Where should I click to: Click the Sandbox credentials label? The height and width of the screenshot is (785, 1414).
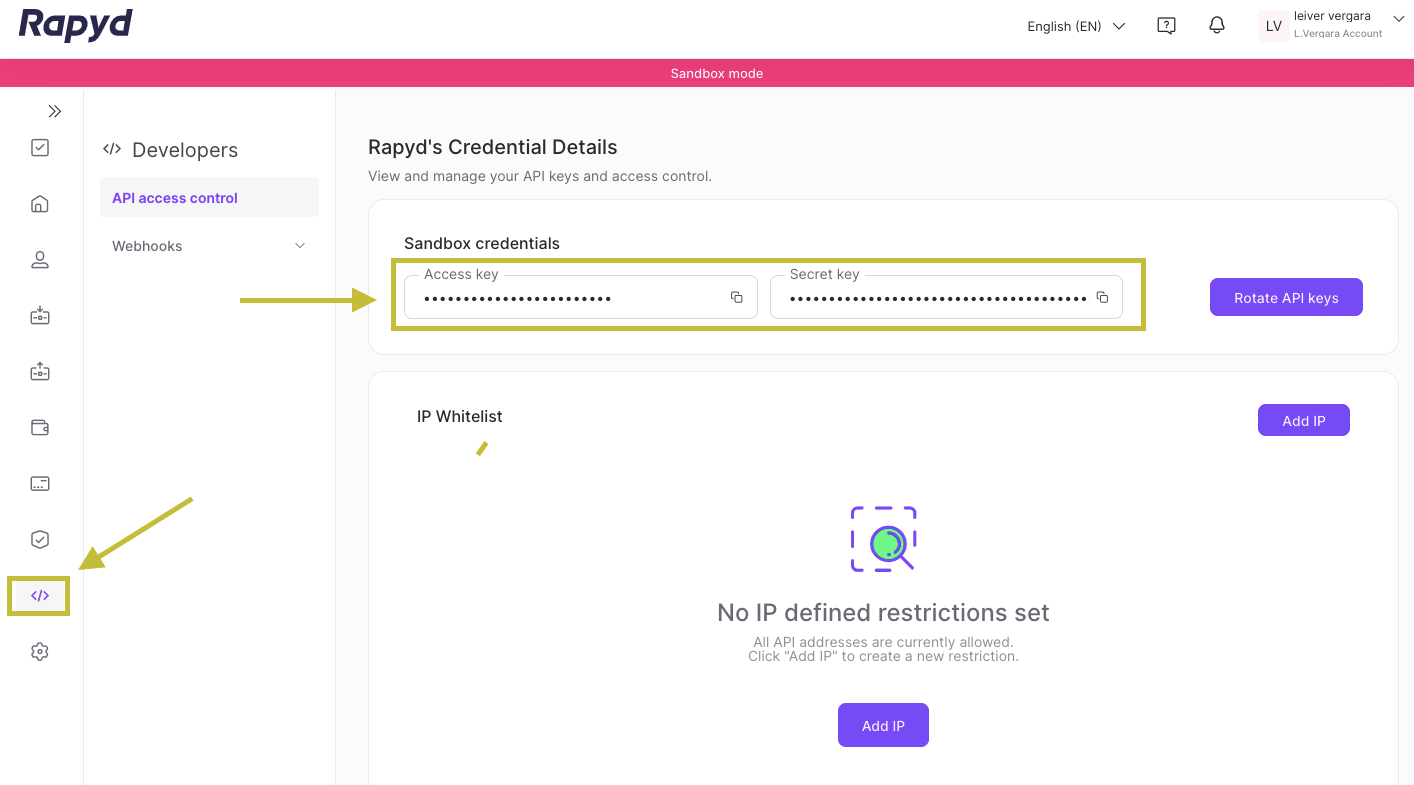coord(482,243)
